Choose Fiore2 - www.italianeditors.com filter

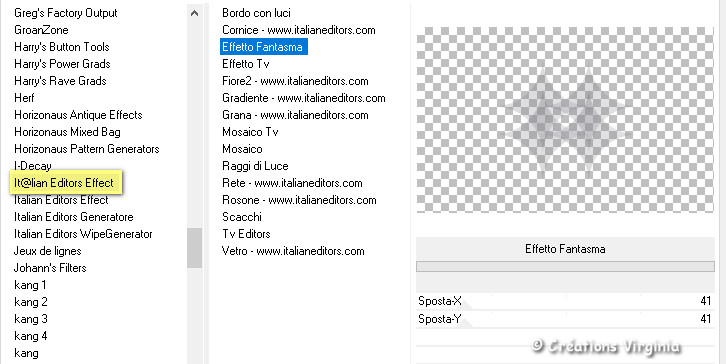[x=295, y=81]
